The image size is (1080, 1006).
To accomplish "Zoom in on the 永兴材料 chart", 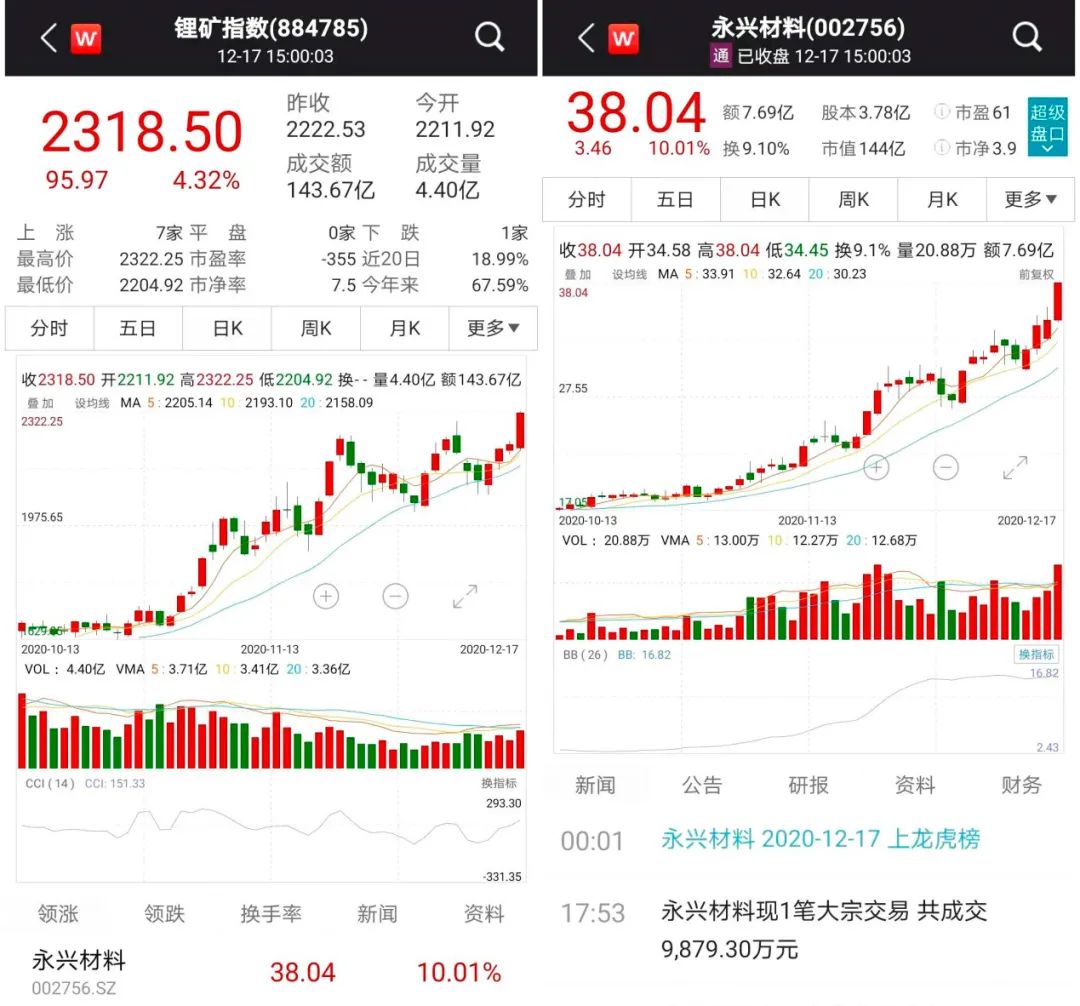I will (x=876, y=467).
